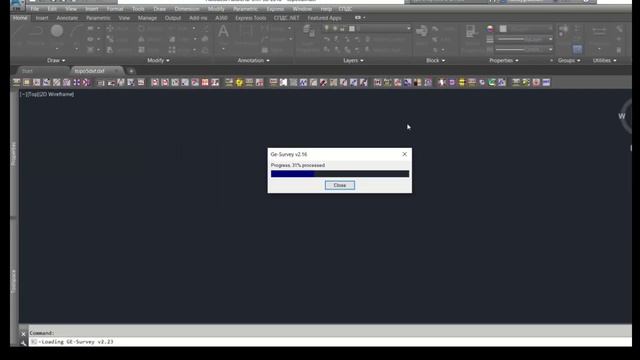Screen dimensions: 640x360
Task: Click the green curved arrow icon in GE-Survey toolbar
Action: pyautogui.click(x=492, y=82)
